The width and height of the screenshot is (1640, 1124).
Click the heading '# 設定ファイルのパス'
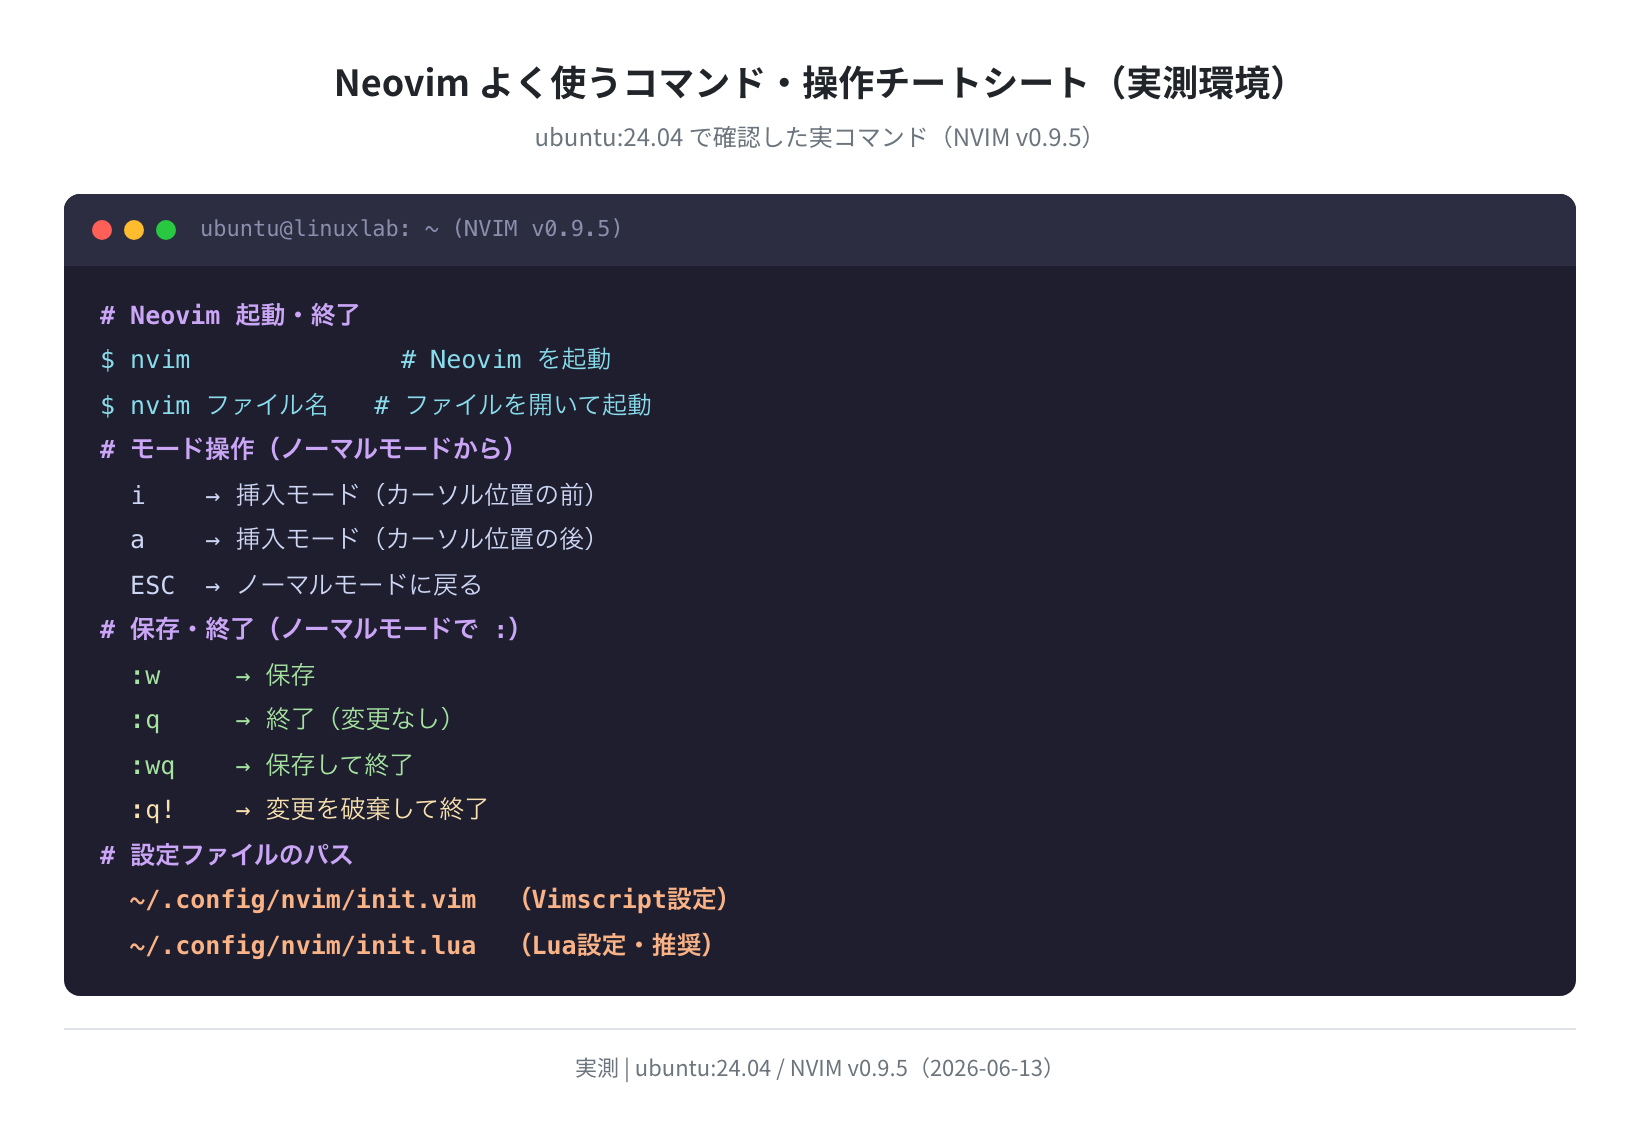[x=227, y=855]
